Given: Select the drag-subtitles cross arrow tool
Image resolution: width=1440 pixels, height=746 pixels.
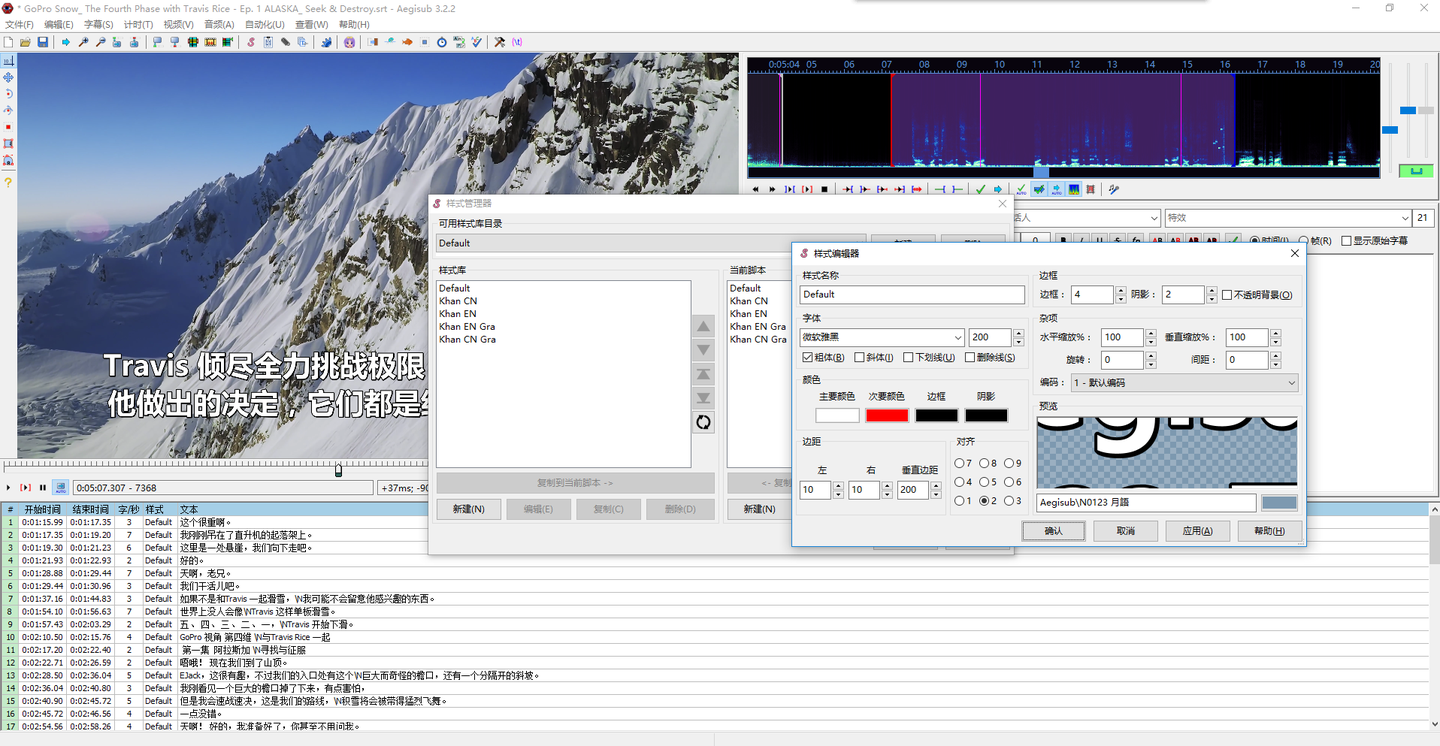Looking at the screenshot, I should pyautogui.click(x=8, y=77).
